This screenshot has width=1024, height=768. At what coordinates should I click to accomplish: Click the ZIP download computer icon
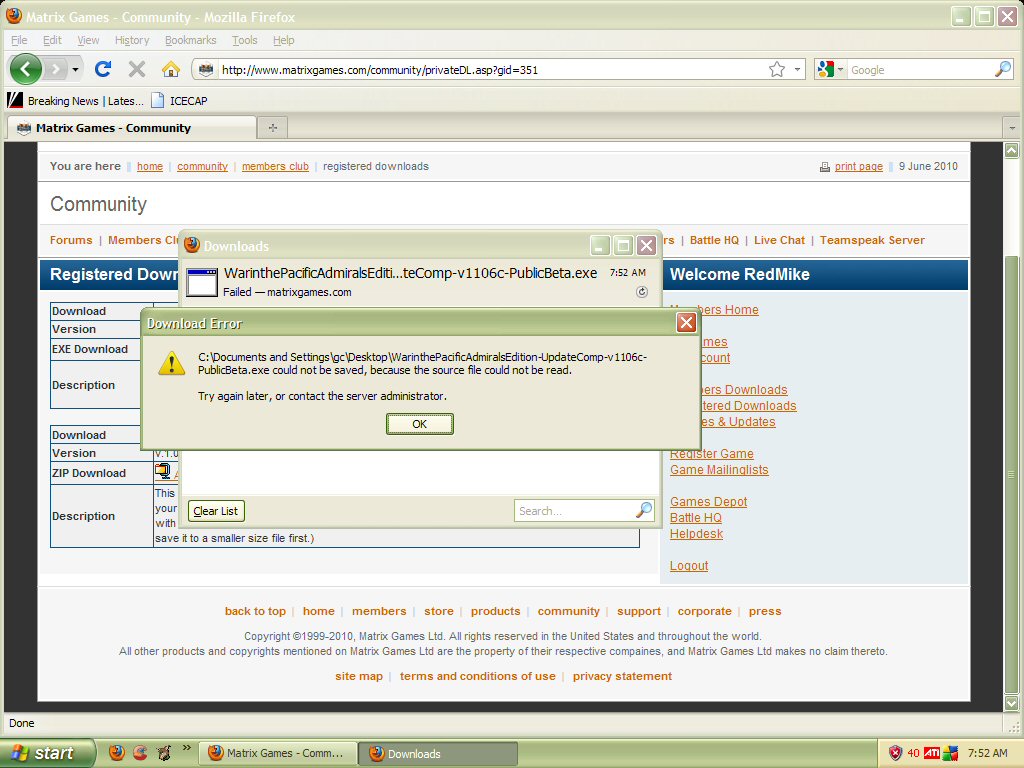point(163,470)
